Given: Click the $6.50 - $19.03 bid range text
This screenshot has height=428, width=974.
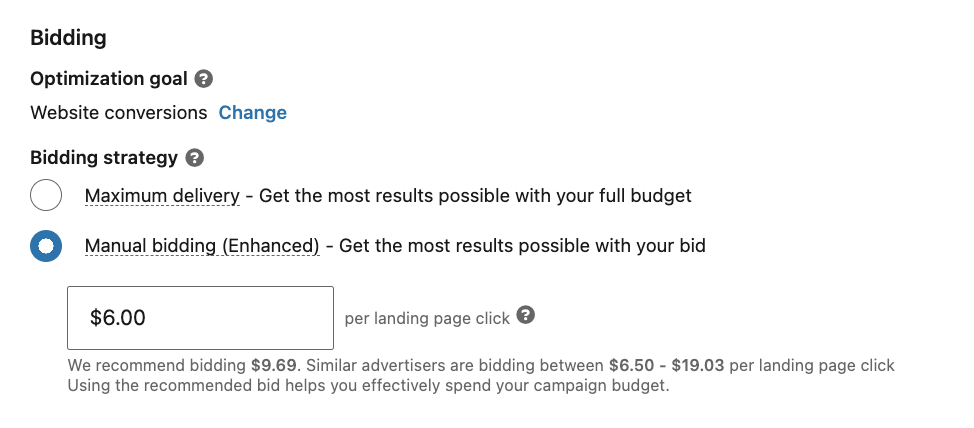Looking at the screenshot, I should [x=667, y=365].
